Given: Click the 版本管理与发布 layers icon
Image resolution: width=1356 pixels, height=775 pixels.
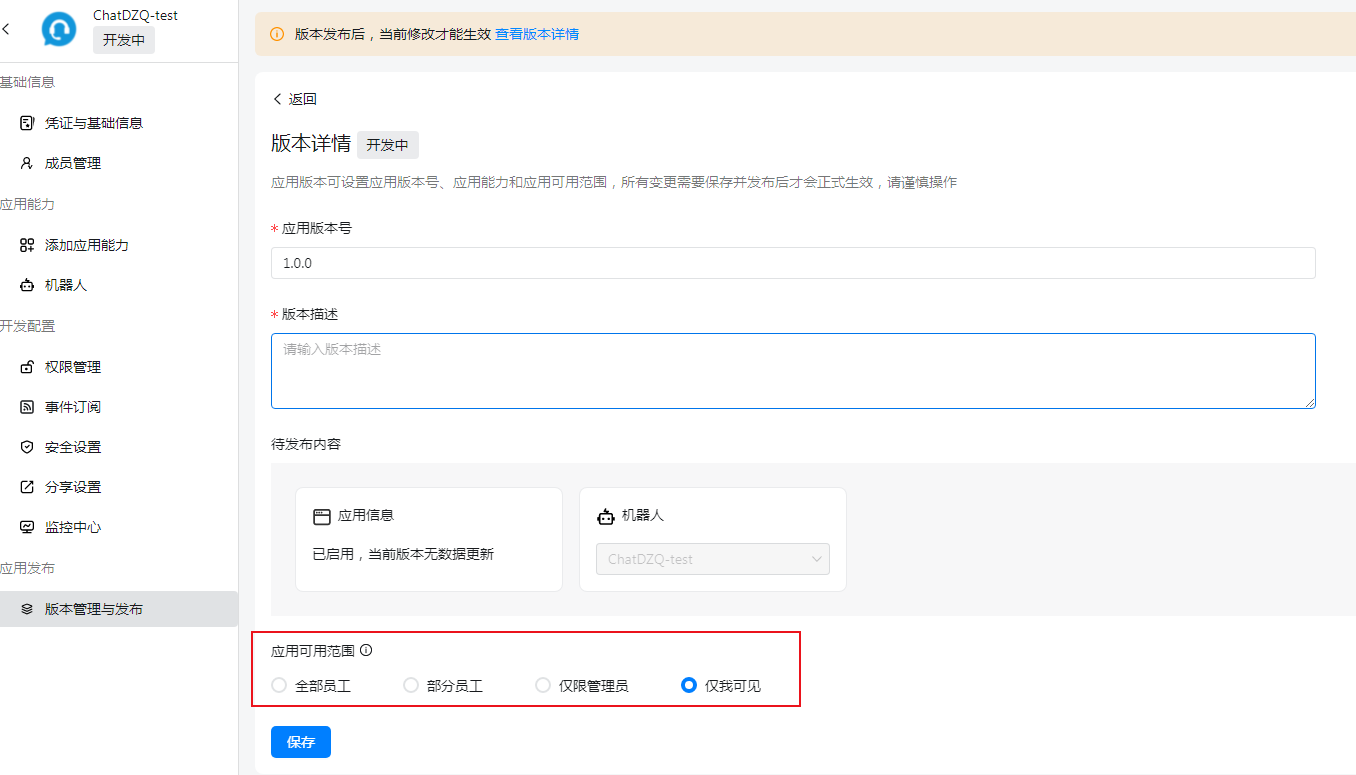Looking at the screenshot, I should [x=27, y=609].
